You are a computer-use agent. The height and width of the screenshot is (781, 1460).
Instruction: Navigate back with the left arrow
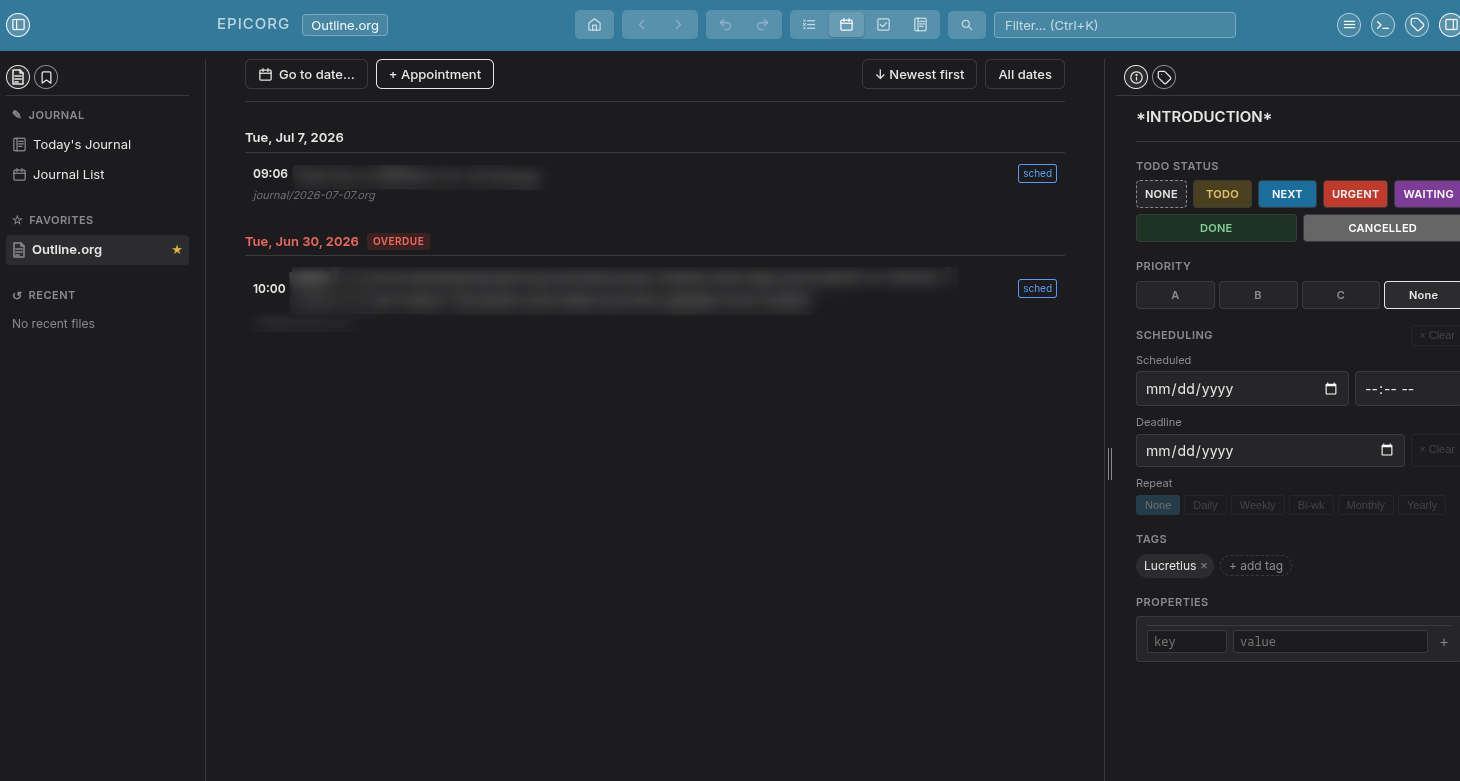coord(642,25)
